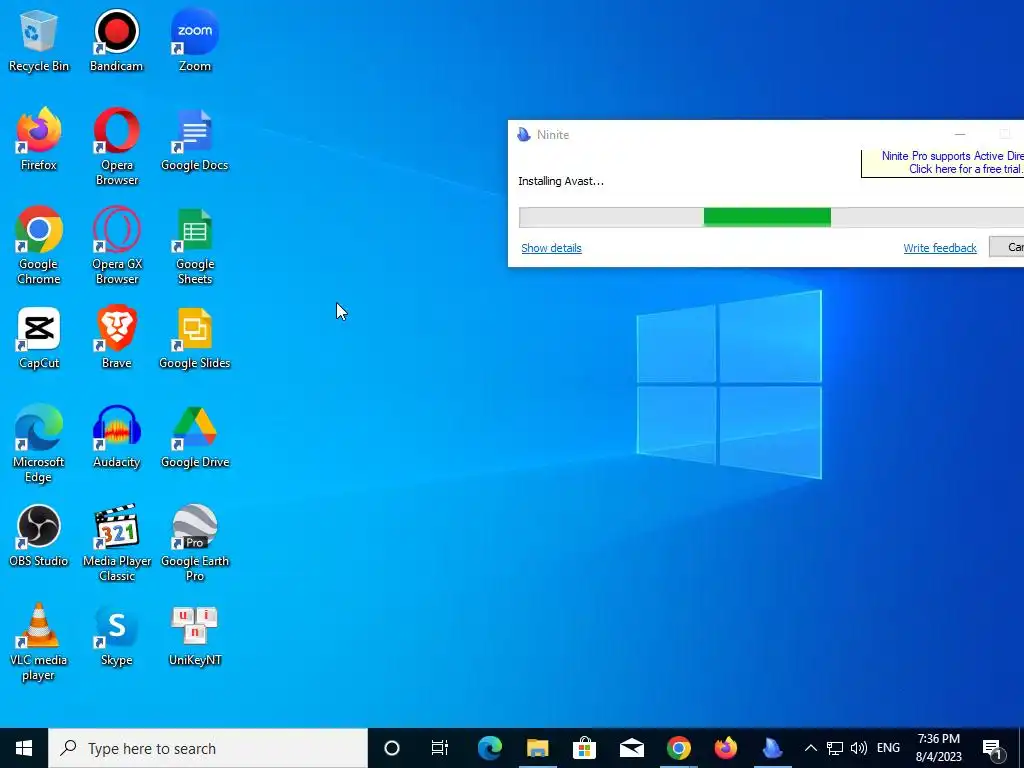Open File Explorer from the taskbar
This screenshot has width=1024, height=768.
coord(537,748)
